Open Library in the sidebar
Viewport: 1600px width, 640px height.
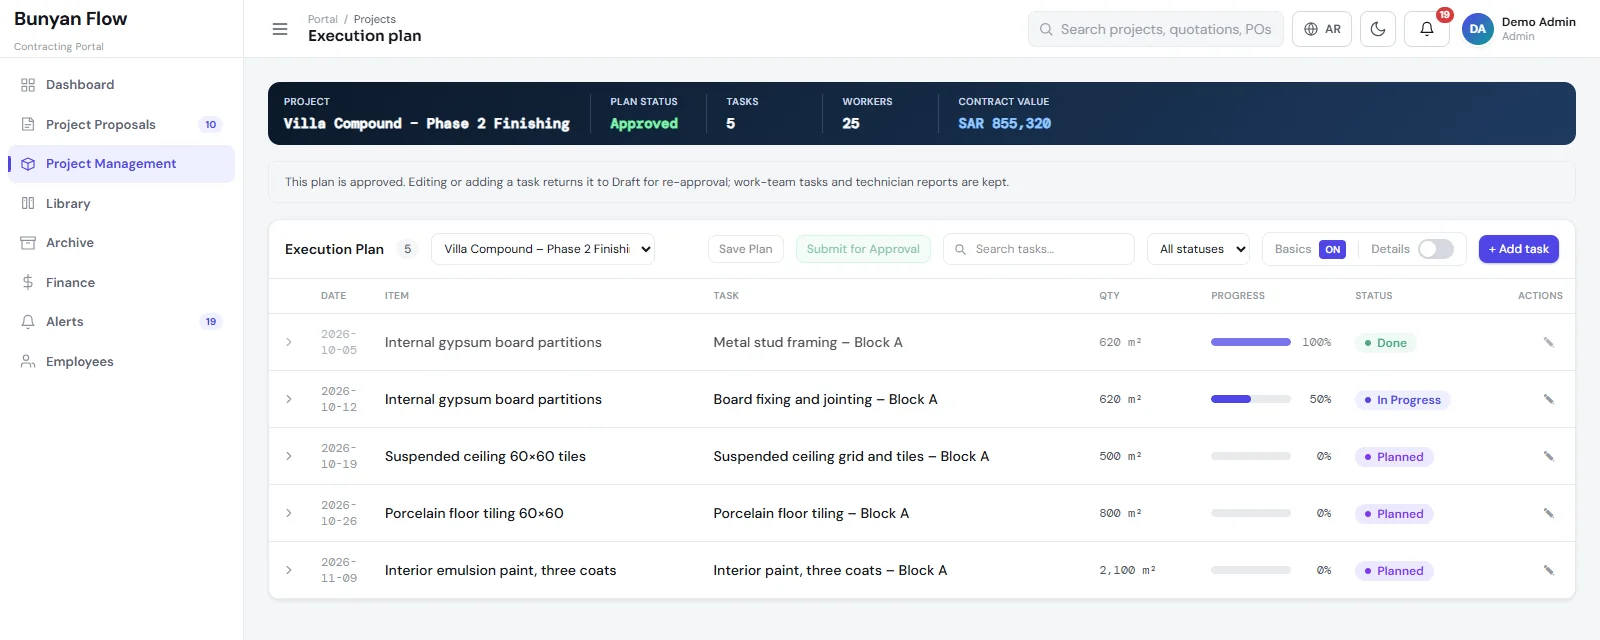(121, 203)
